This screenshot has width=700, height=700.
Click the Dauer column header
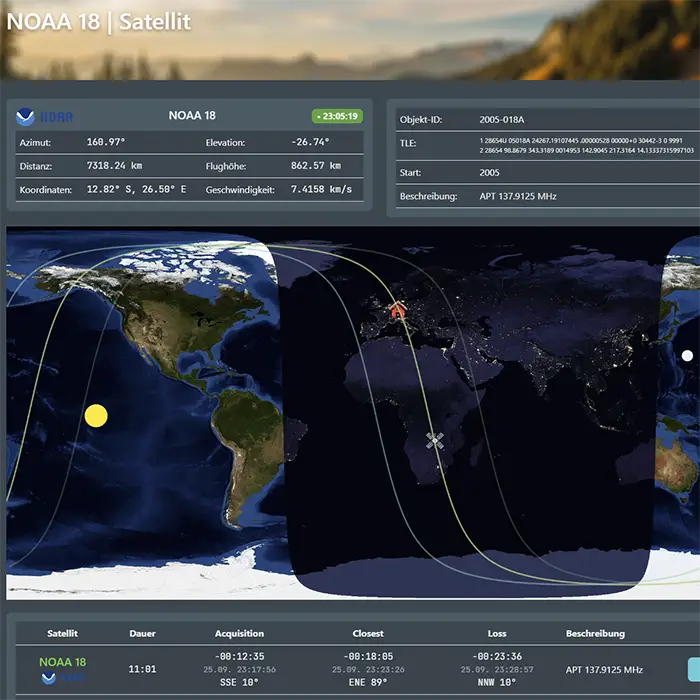pos(142,633)
